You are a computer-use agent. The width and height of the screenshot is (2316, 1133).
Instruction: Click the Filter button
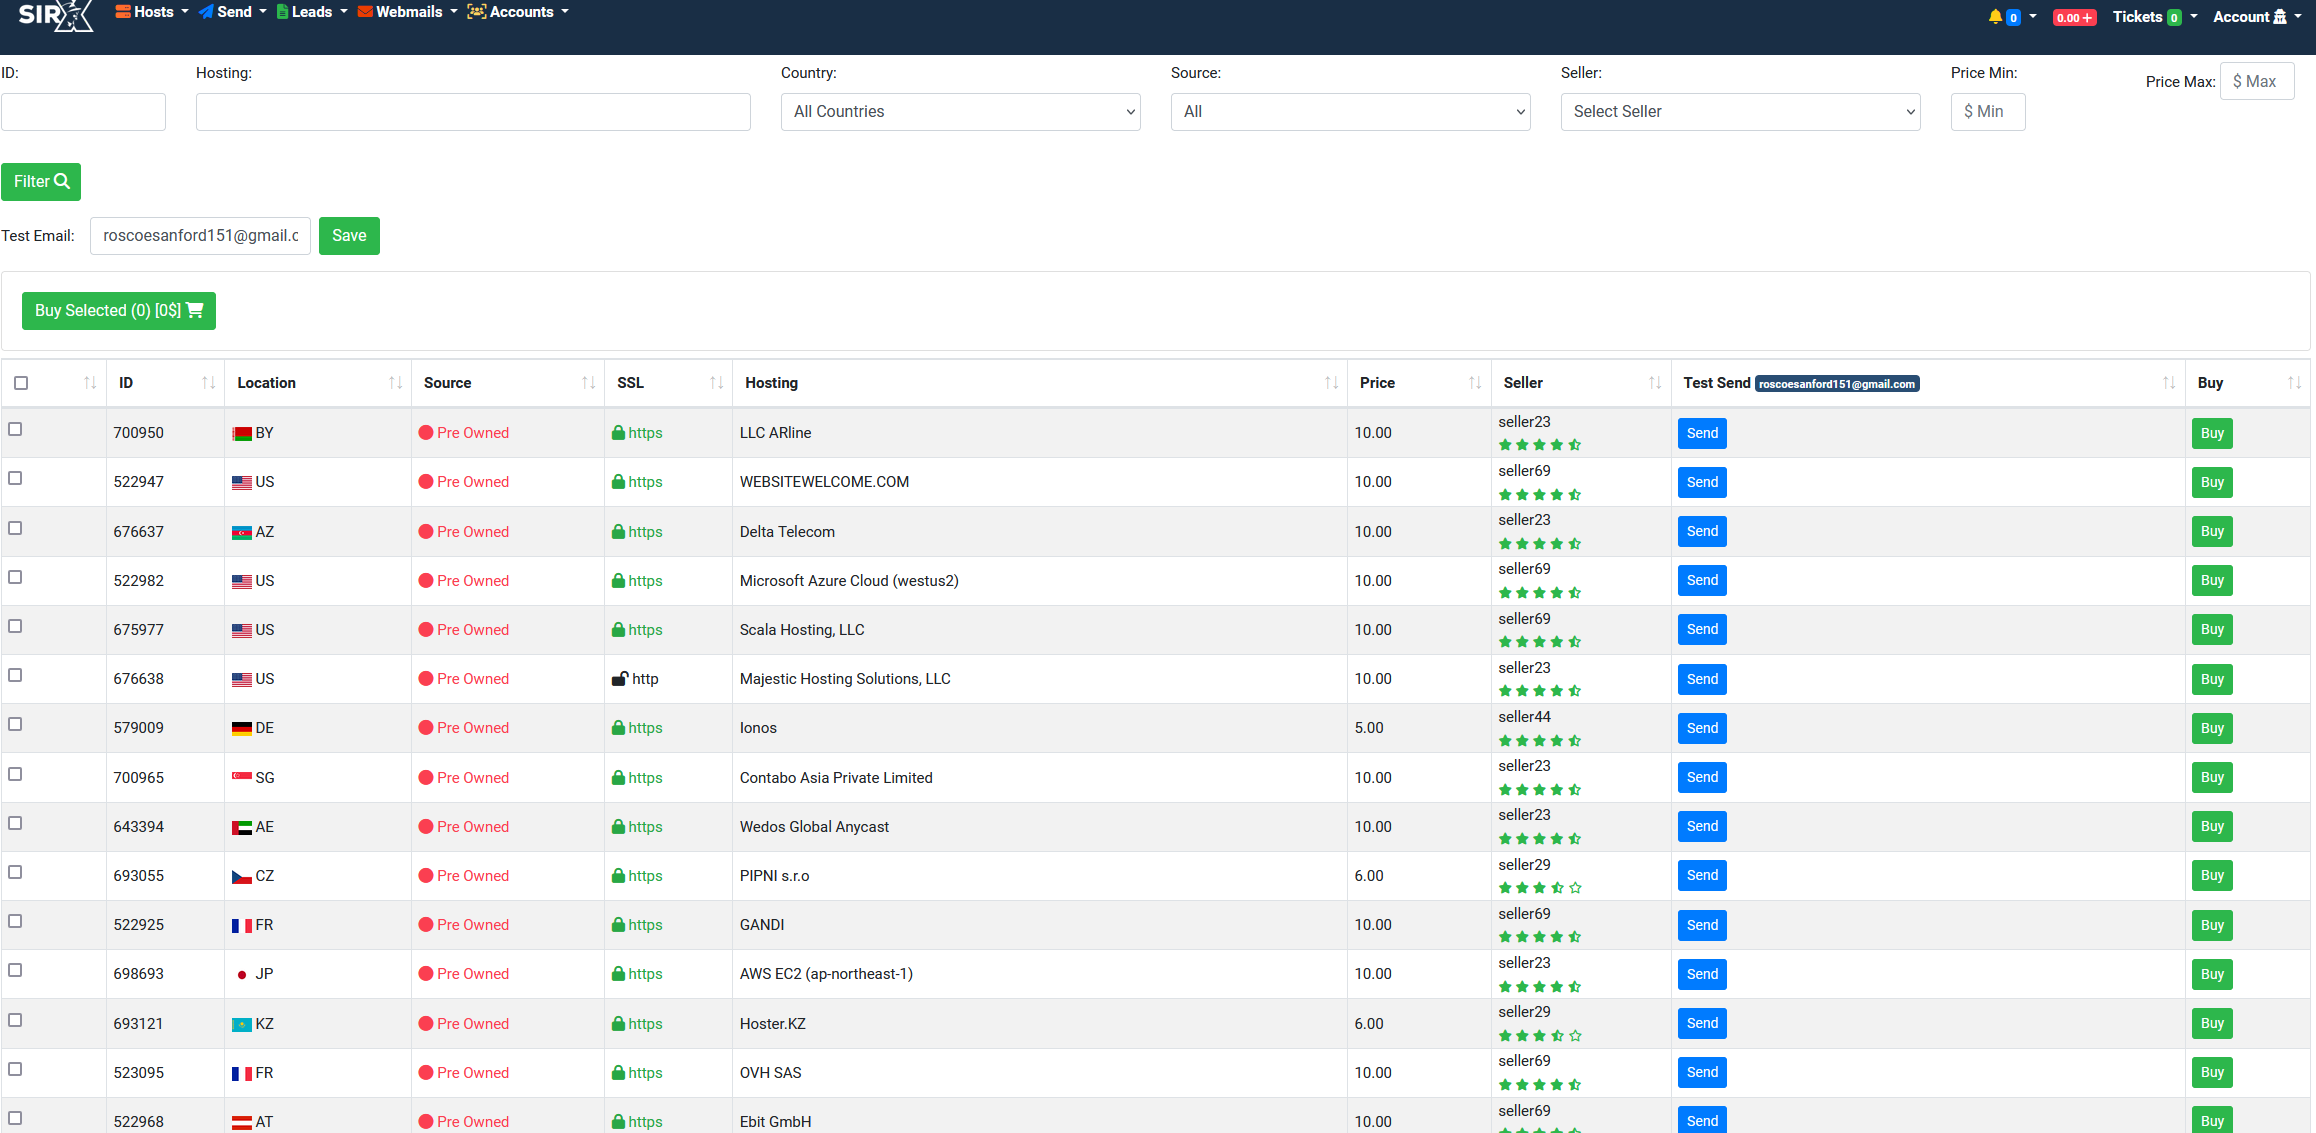click(x=41, y=182)
